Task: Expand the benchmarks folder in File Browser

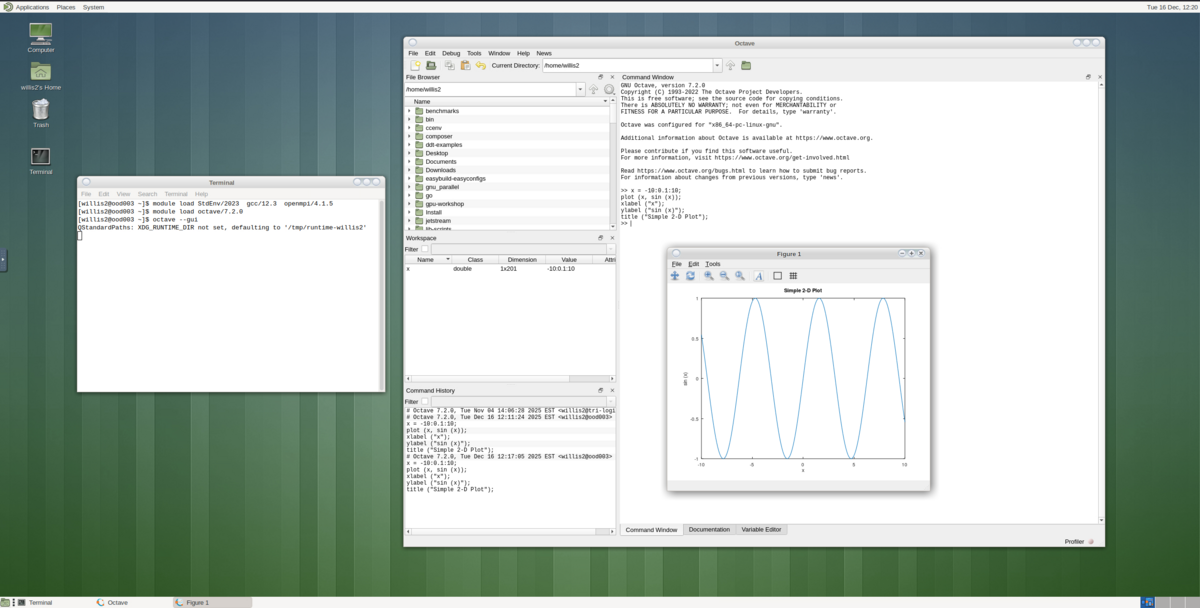Action: tap(411, 110)
